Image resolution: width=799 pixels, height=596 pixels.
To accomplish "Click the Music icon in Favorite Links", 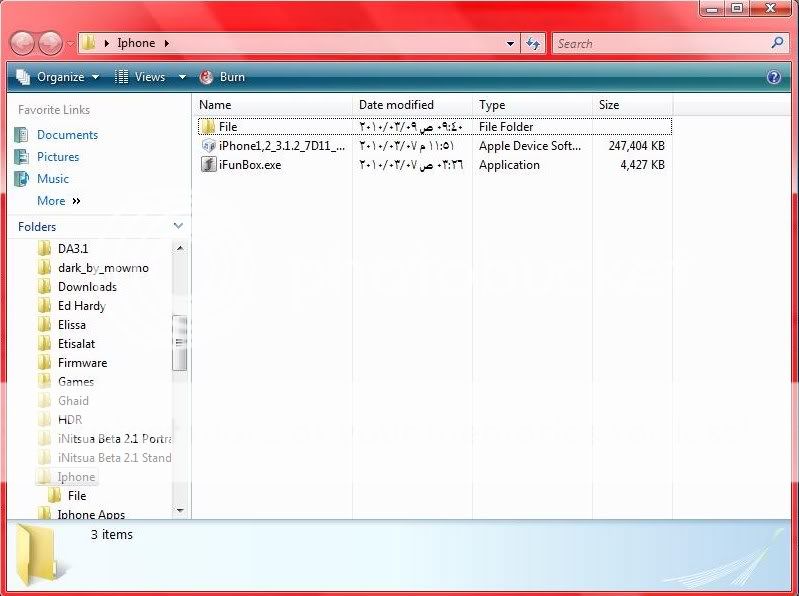I will pos(21,179).
